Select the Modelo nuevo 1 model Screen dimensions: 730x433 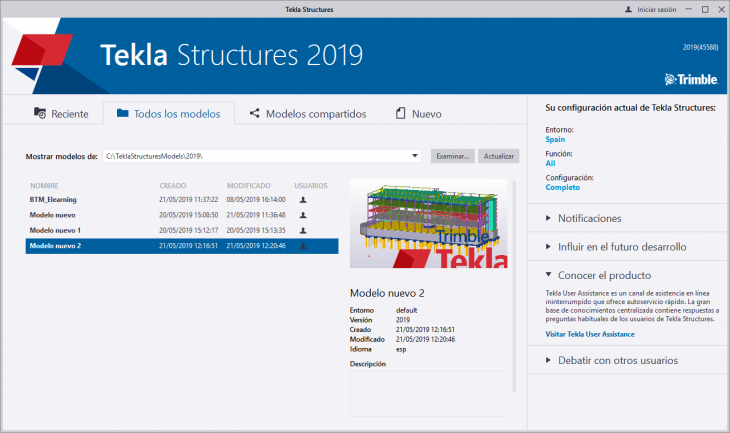pos(182,230)
